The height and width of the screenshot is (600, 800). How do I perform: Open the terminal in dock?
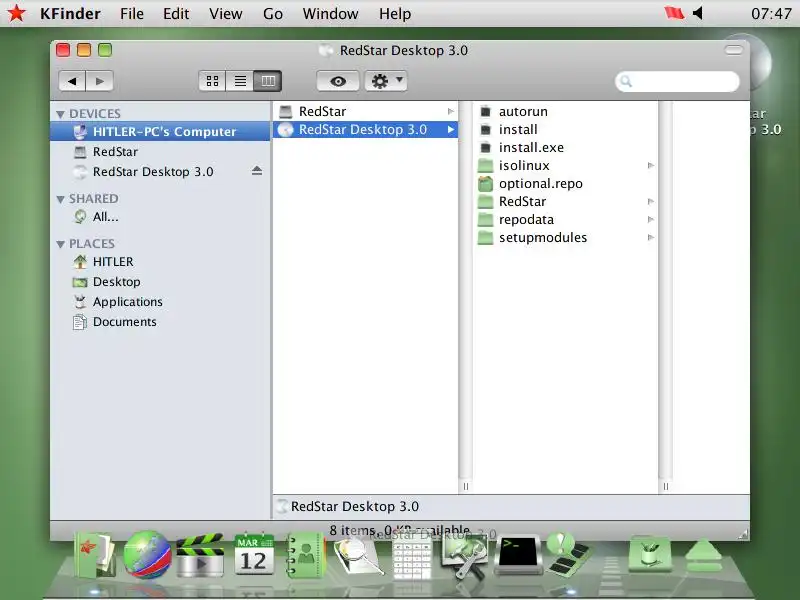(x=518, y=555)
